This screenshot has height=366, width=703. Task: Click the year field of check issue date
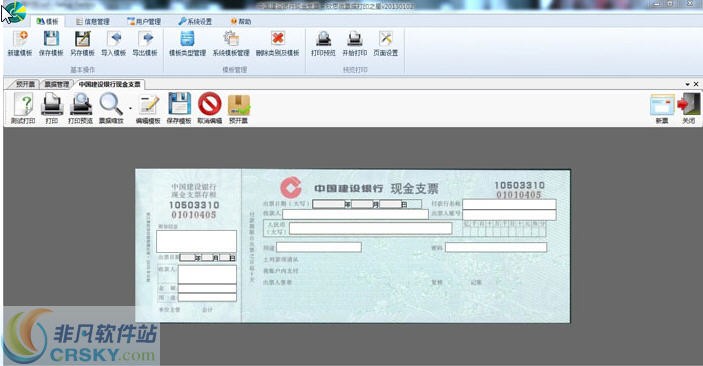click(x=329, y=204)
